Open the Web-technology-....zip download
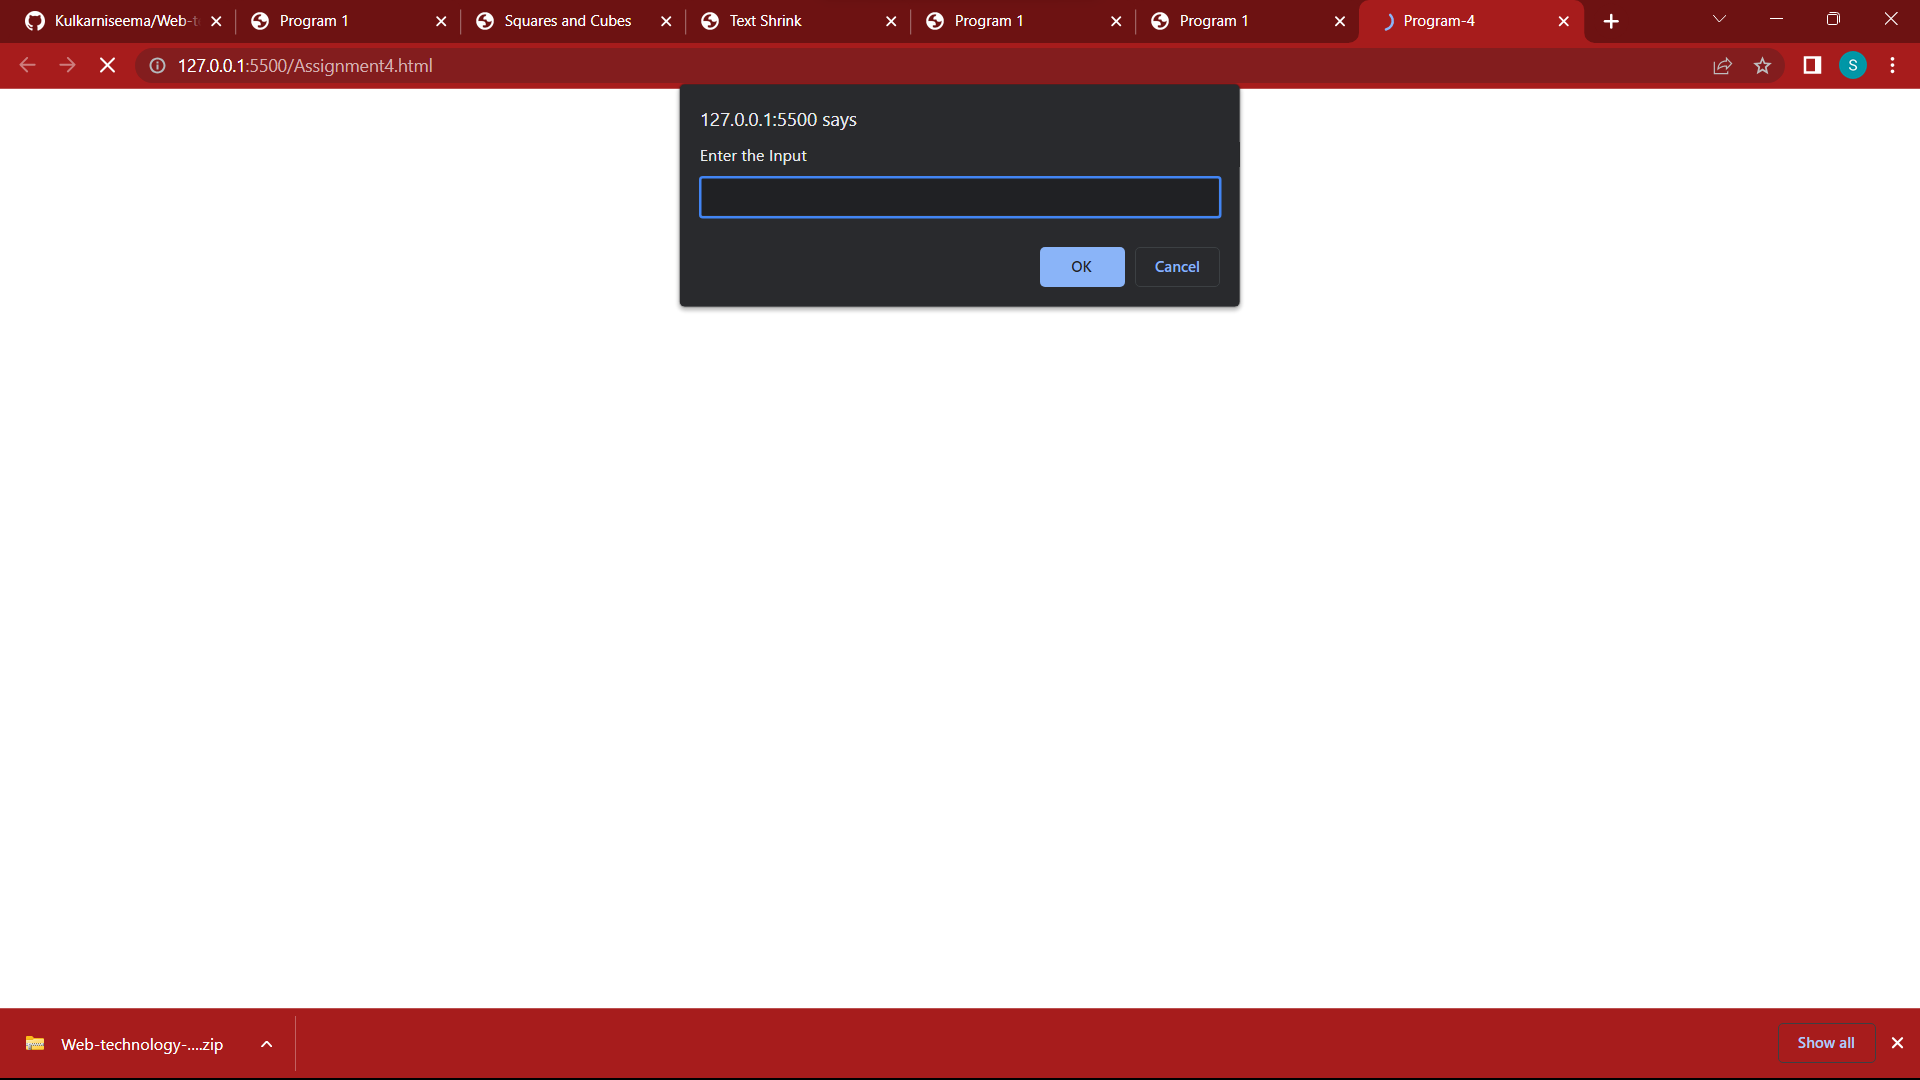The width and height of the screenshot is (1920, 1080). click(140, 1044)
